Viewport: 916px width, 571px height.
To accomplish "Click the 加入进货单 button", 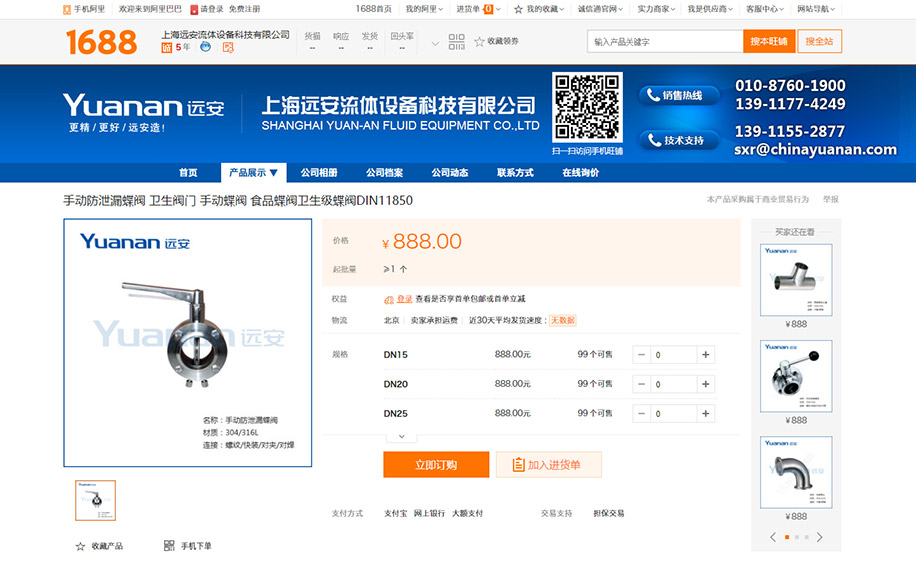I will (x=549, y=465).
